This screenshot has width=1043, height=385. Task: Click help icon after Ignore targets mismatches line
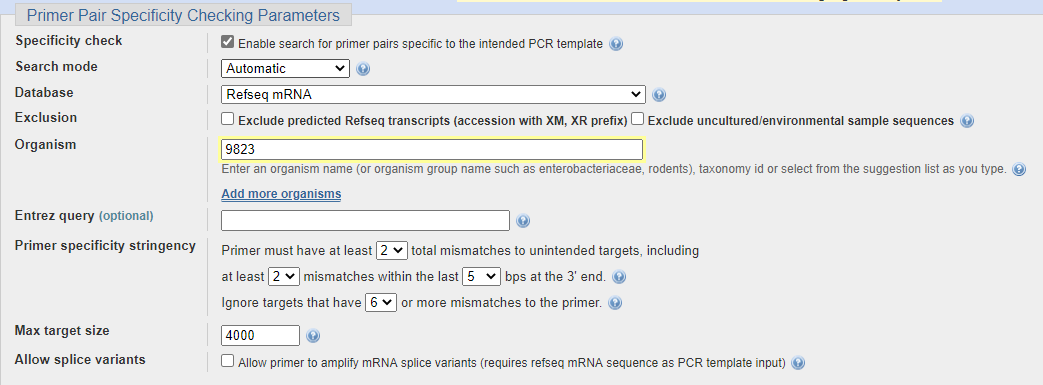615,303
